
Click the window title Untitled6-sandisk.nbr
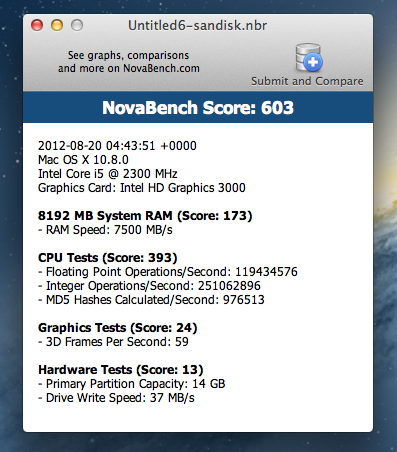197,26
